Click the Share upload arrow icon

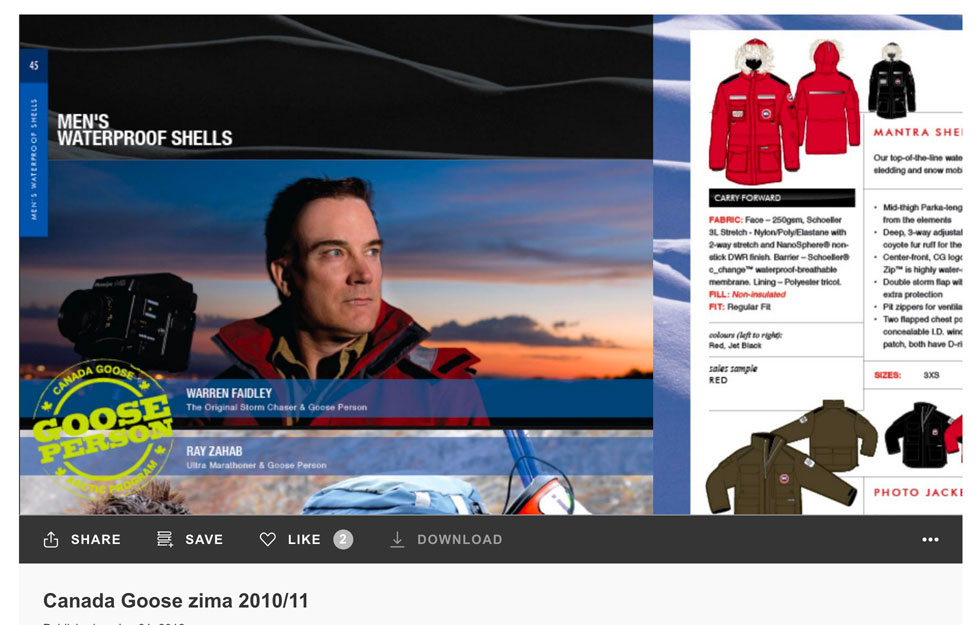click(51, 540)
